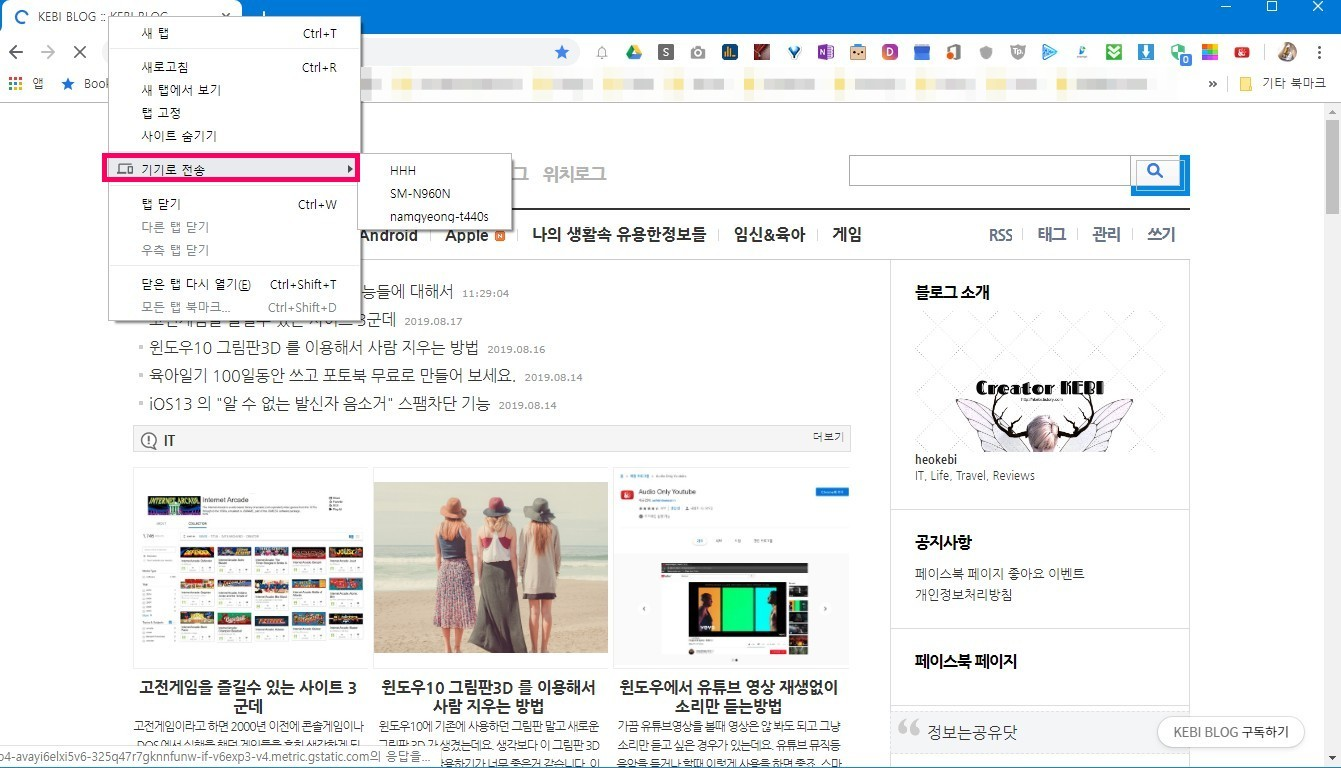Click the bookmark star icon
Screen dimensions: 1341x768
(x=562, y=52)
